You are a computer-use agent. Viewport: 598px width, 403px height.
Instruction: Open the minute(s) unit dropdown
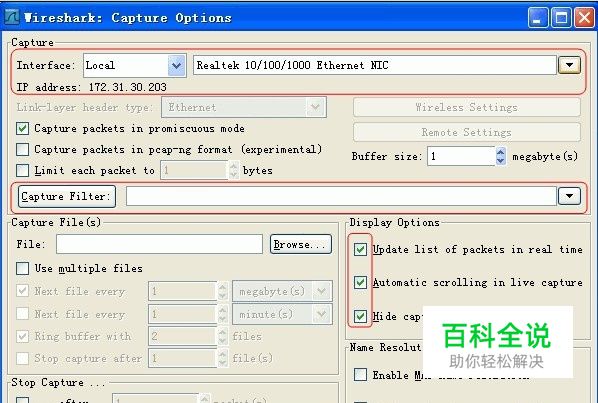pyautogui.click(x=282, y=315)
